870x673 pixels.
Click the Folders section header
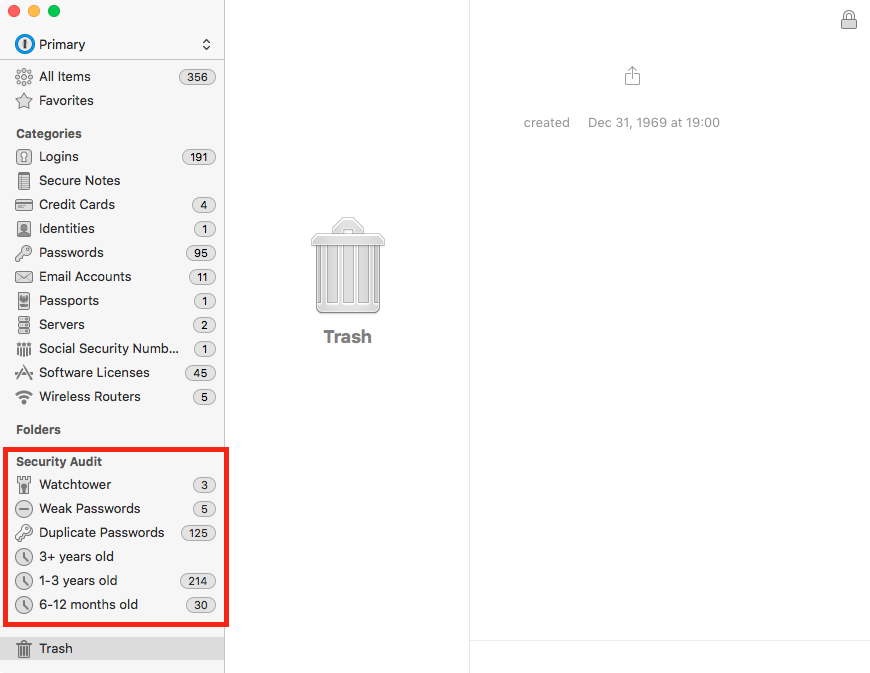(38, 430)
